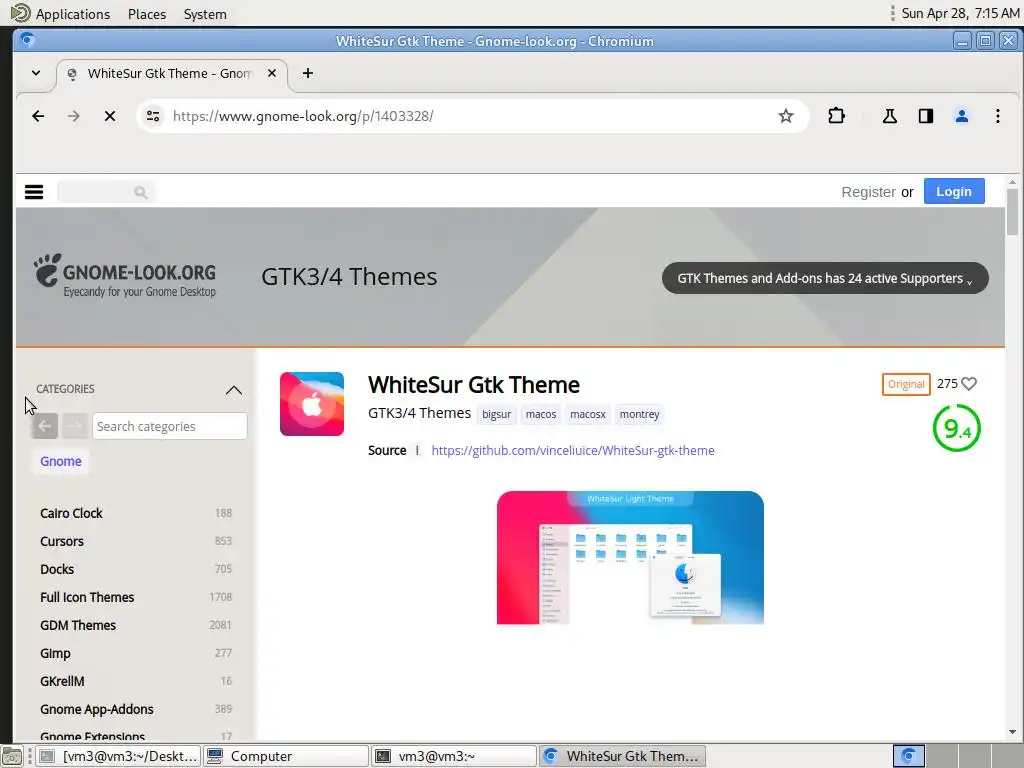Select the montrey tag
Image resolution: width=1024 pixels, height=768 pixels.
pyautogui.click(x=639, y=415)
